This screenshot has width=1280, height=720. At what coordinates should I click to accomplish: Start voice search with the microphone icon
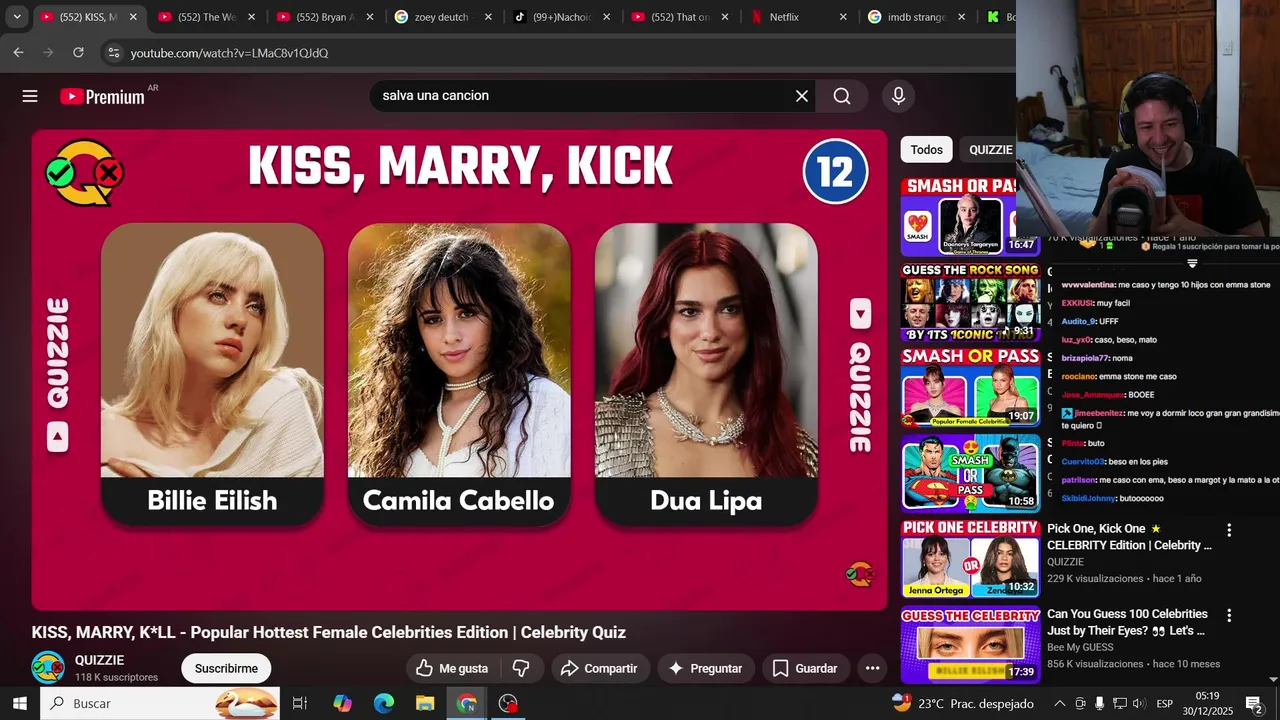click(898, 96)
